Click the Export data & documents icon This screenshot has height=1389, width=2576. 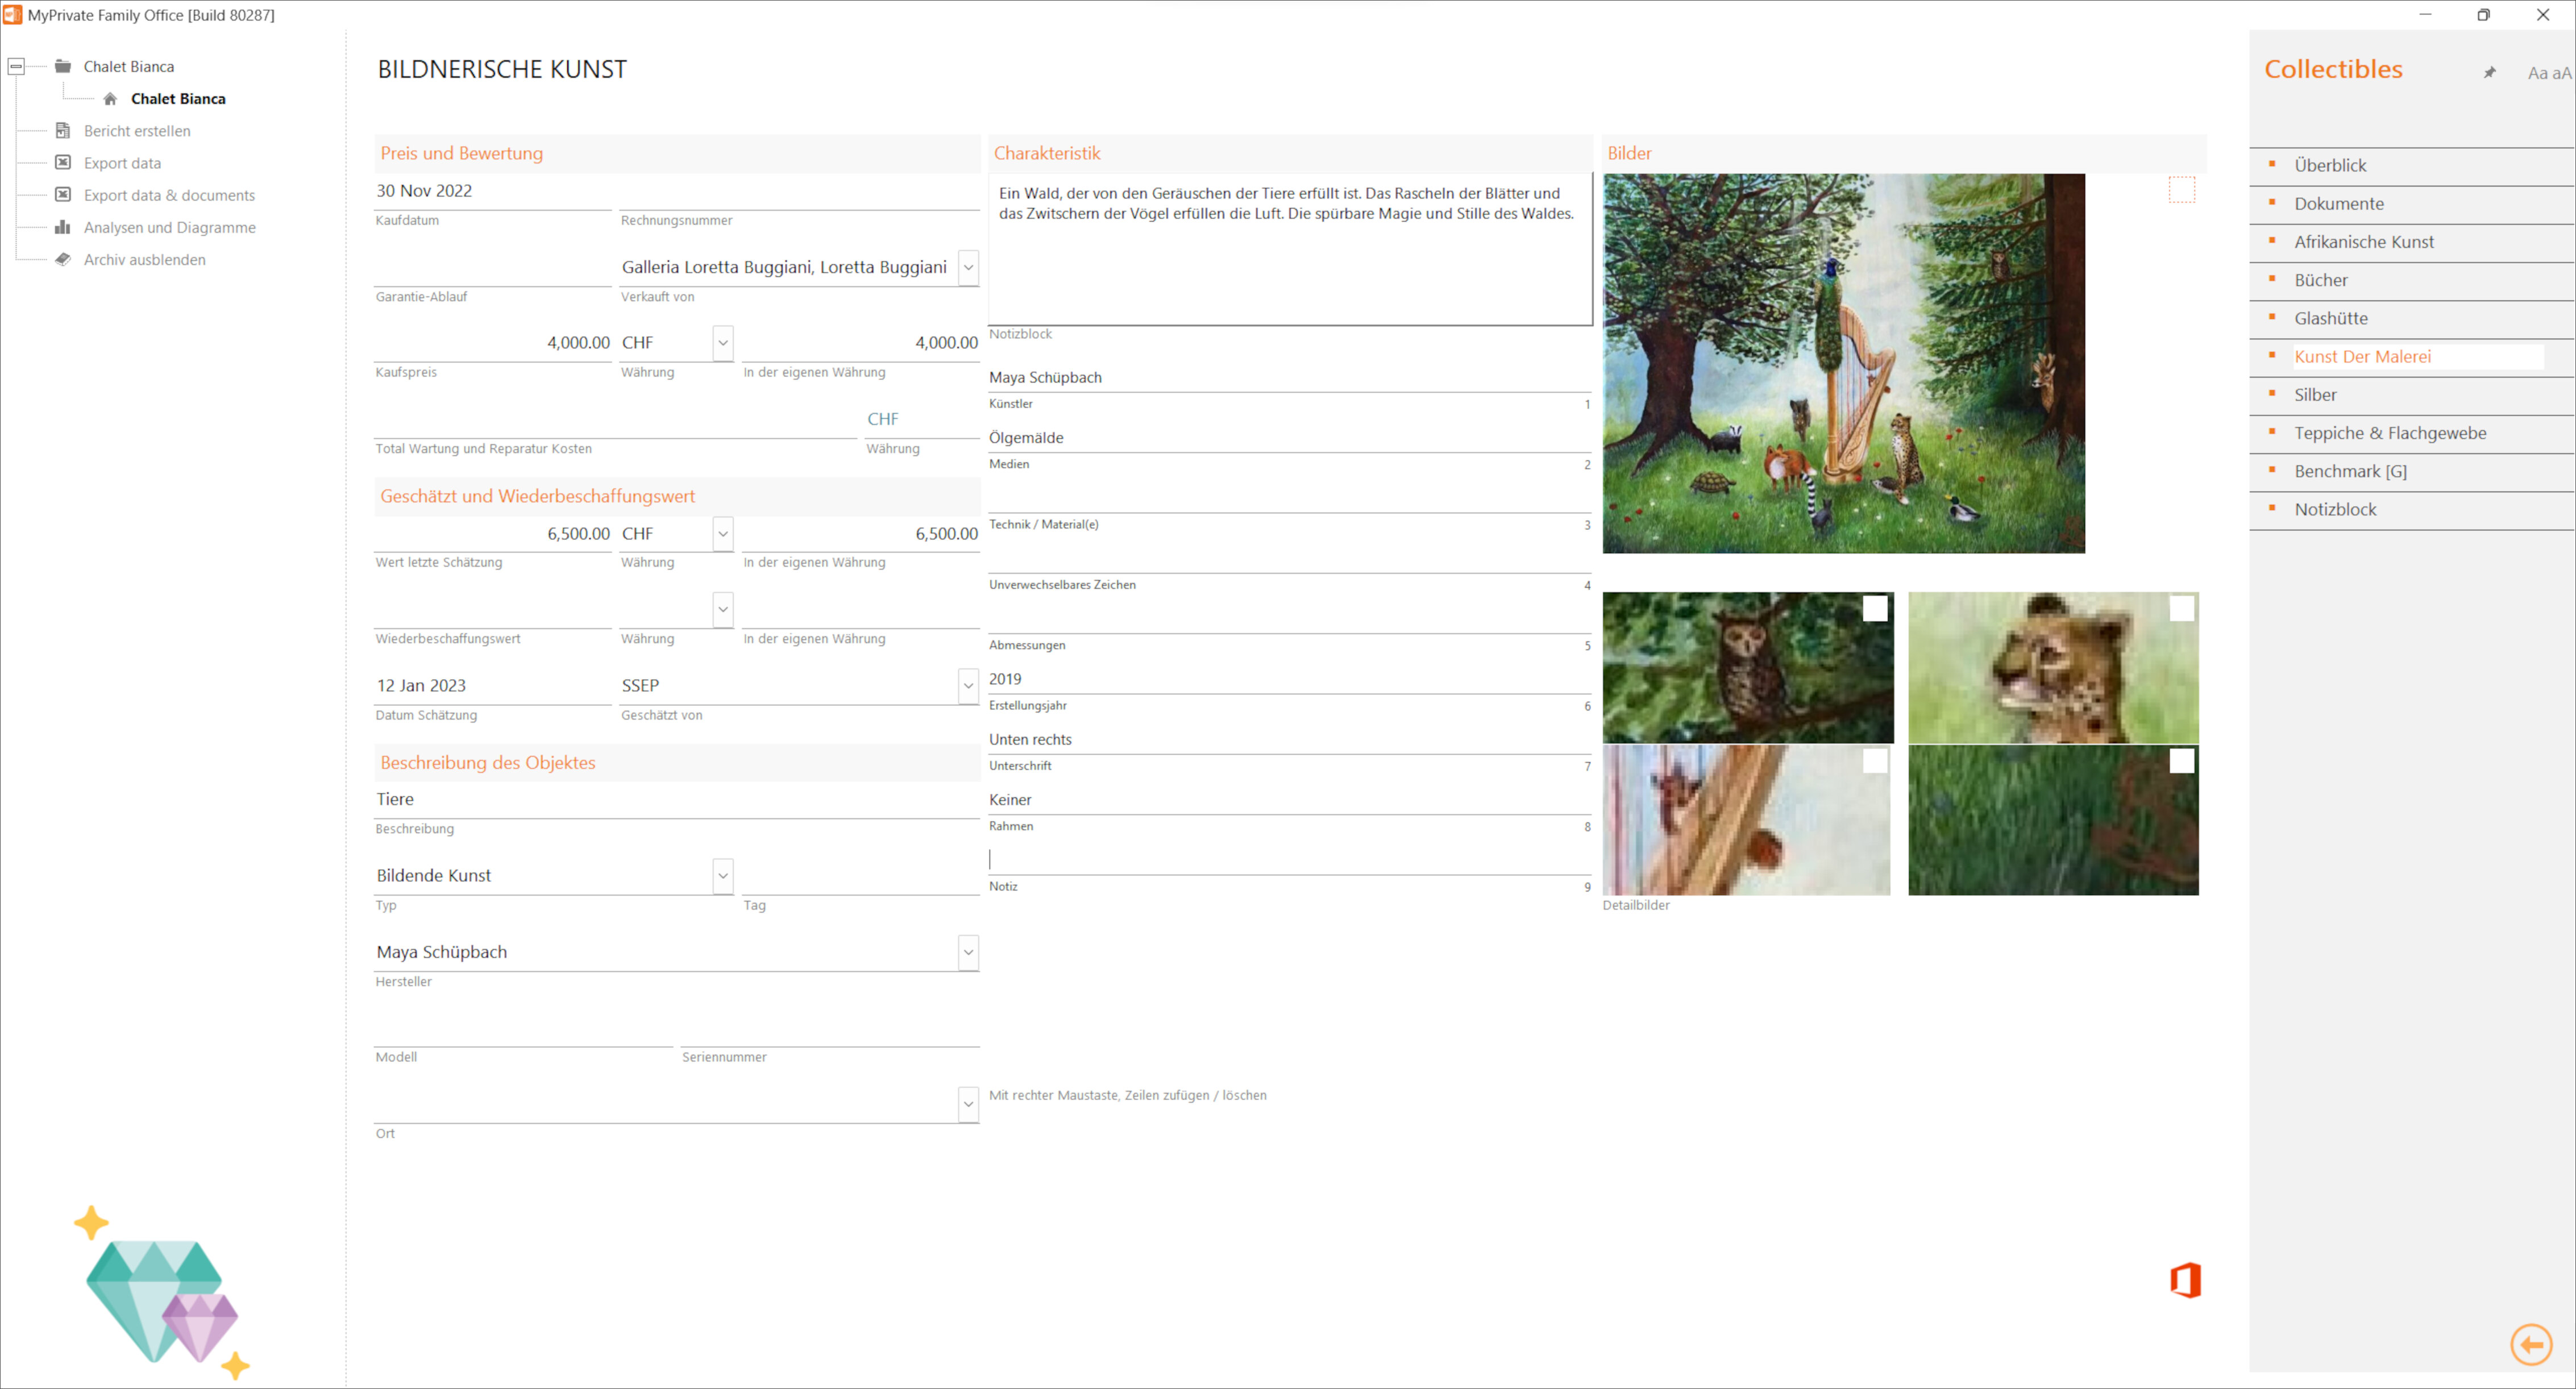click(x=61, y=193)
